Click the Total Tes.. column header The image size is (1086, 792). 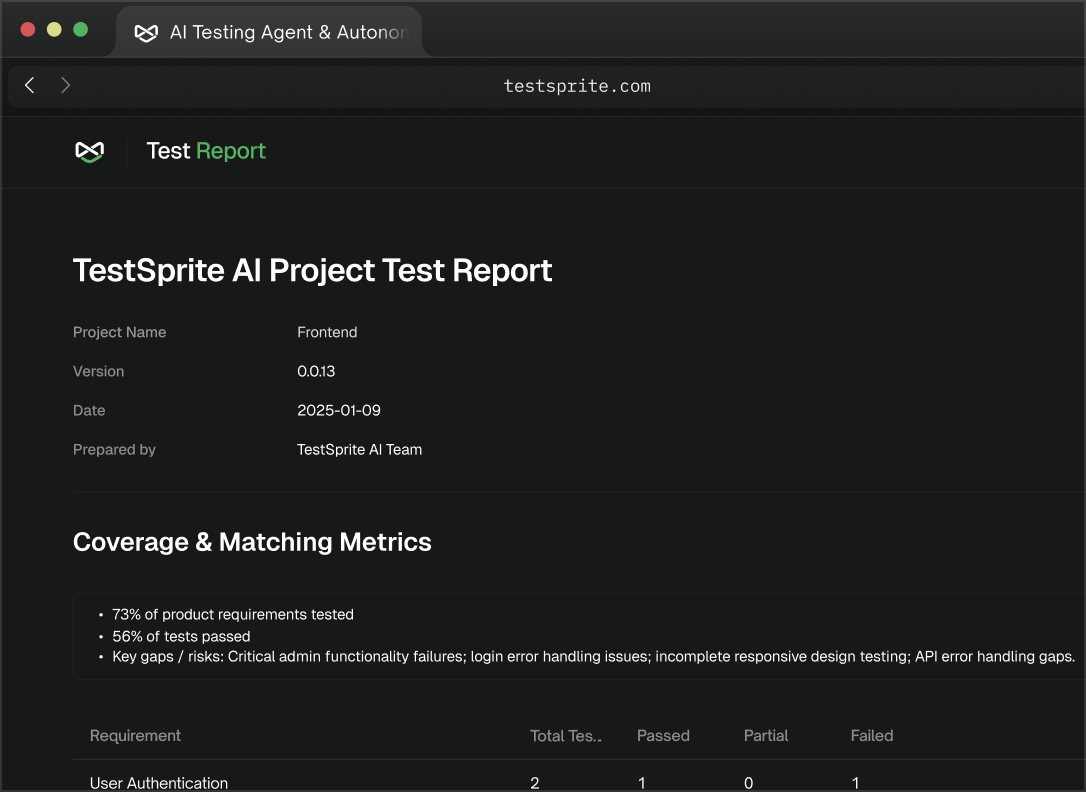click(566, 736)
